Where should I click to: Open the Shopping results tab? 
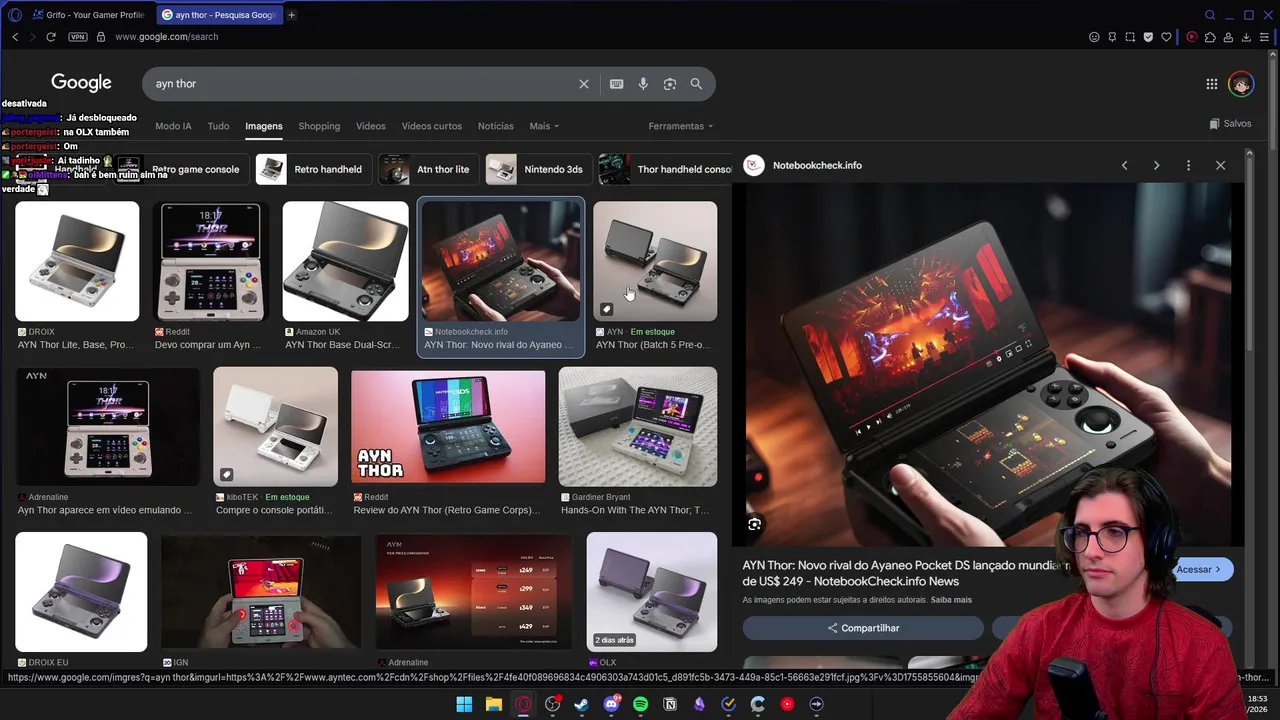[x=319, y=126]
